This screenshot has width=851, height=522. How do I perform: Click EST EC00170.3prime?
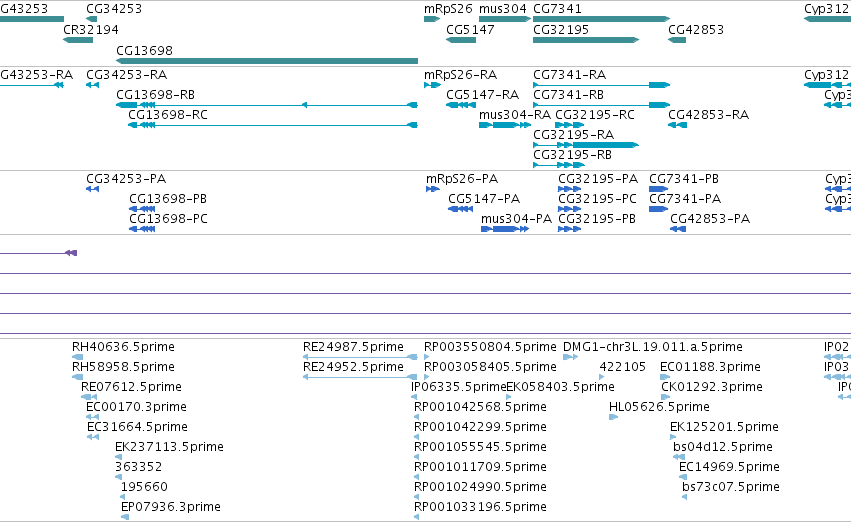[136, 407]
